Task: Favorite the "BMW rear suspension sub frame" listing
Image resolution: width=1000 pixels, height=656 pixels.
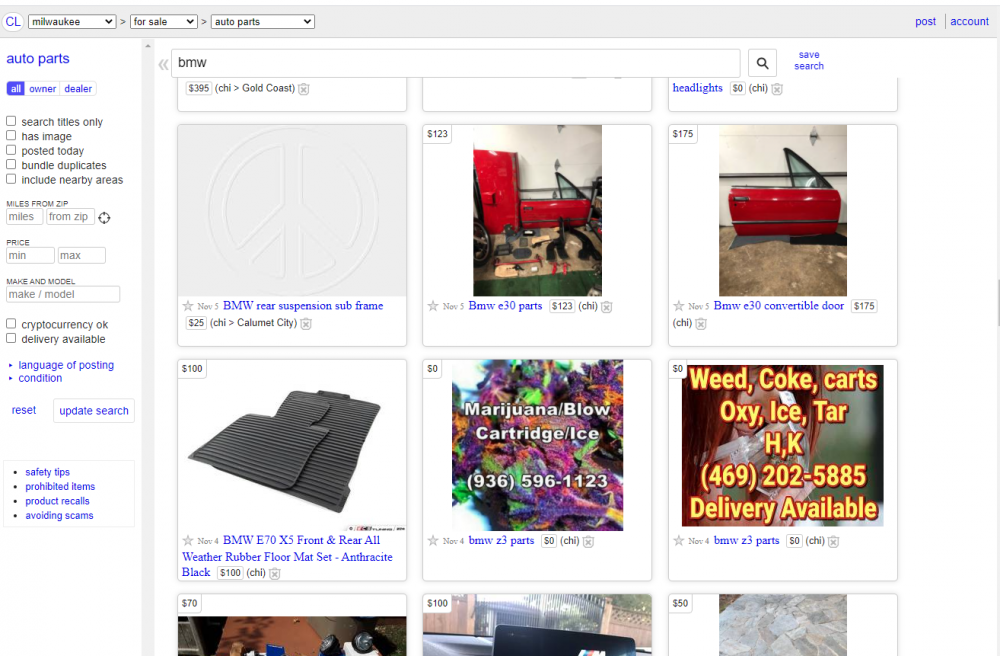Action: (x=188, y=306)
